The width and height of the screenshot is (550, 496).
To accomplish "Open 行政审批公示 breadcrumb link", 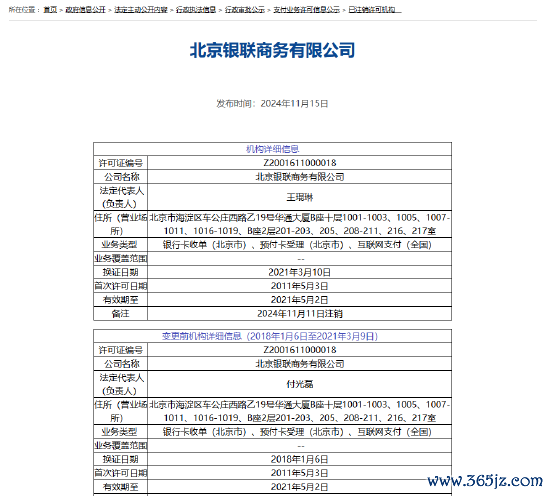I will (245, 10).
